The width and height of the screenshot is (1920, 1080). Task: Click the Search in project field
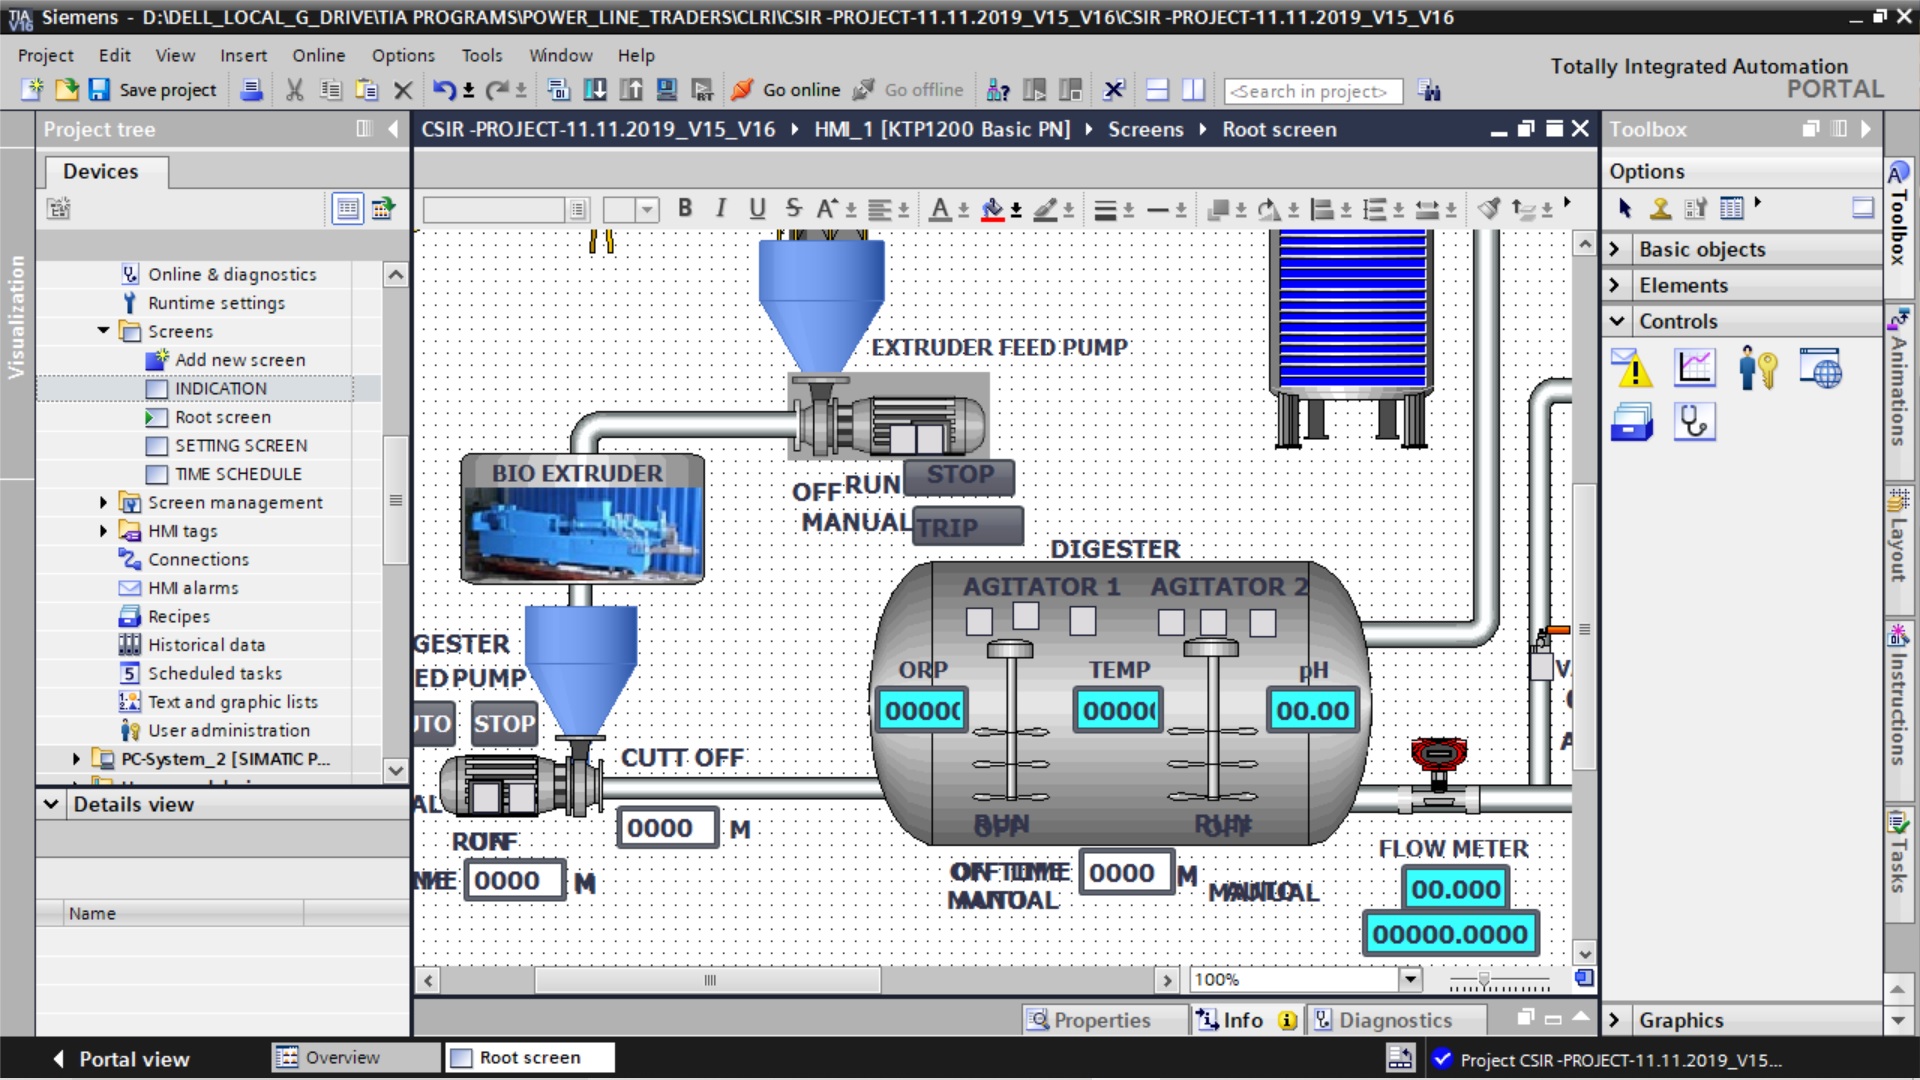point(1312,91)
